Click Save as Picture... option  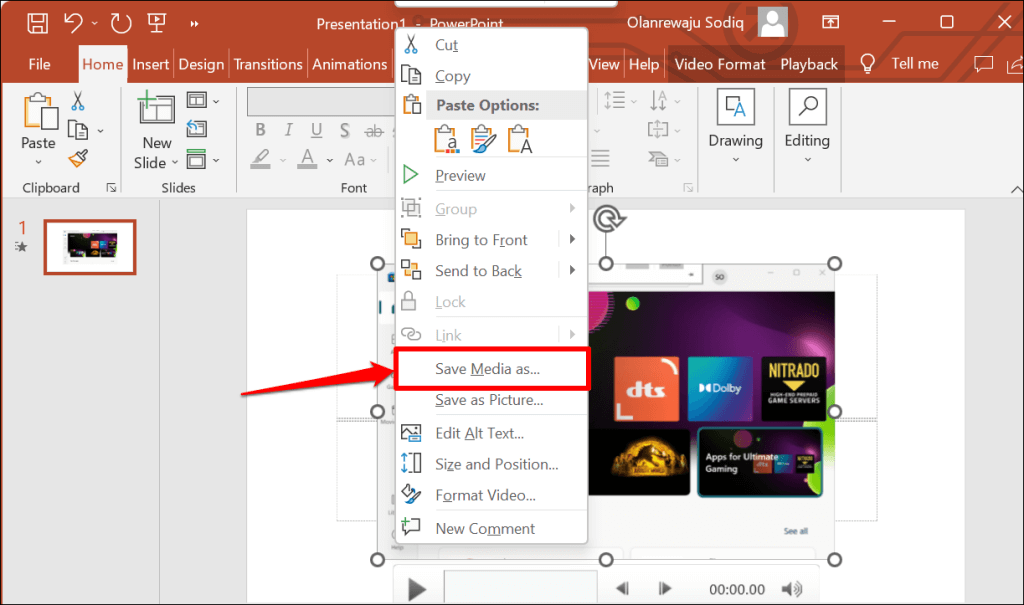pyautogui.click(x=489, y=400)
